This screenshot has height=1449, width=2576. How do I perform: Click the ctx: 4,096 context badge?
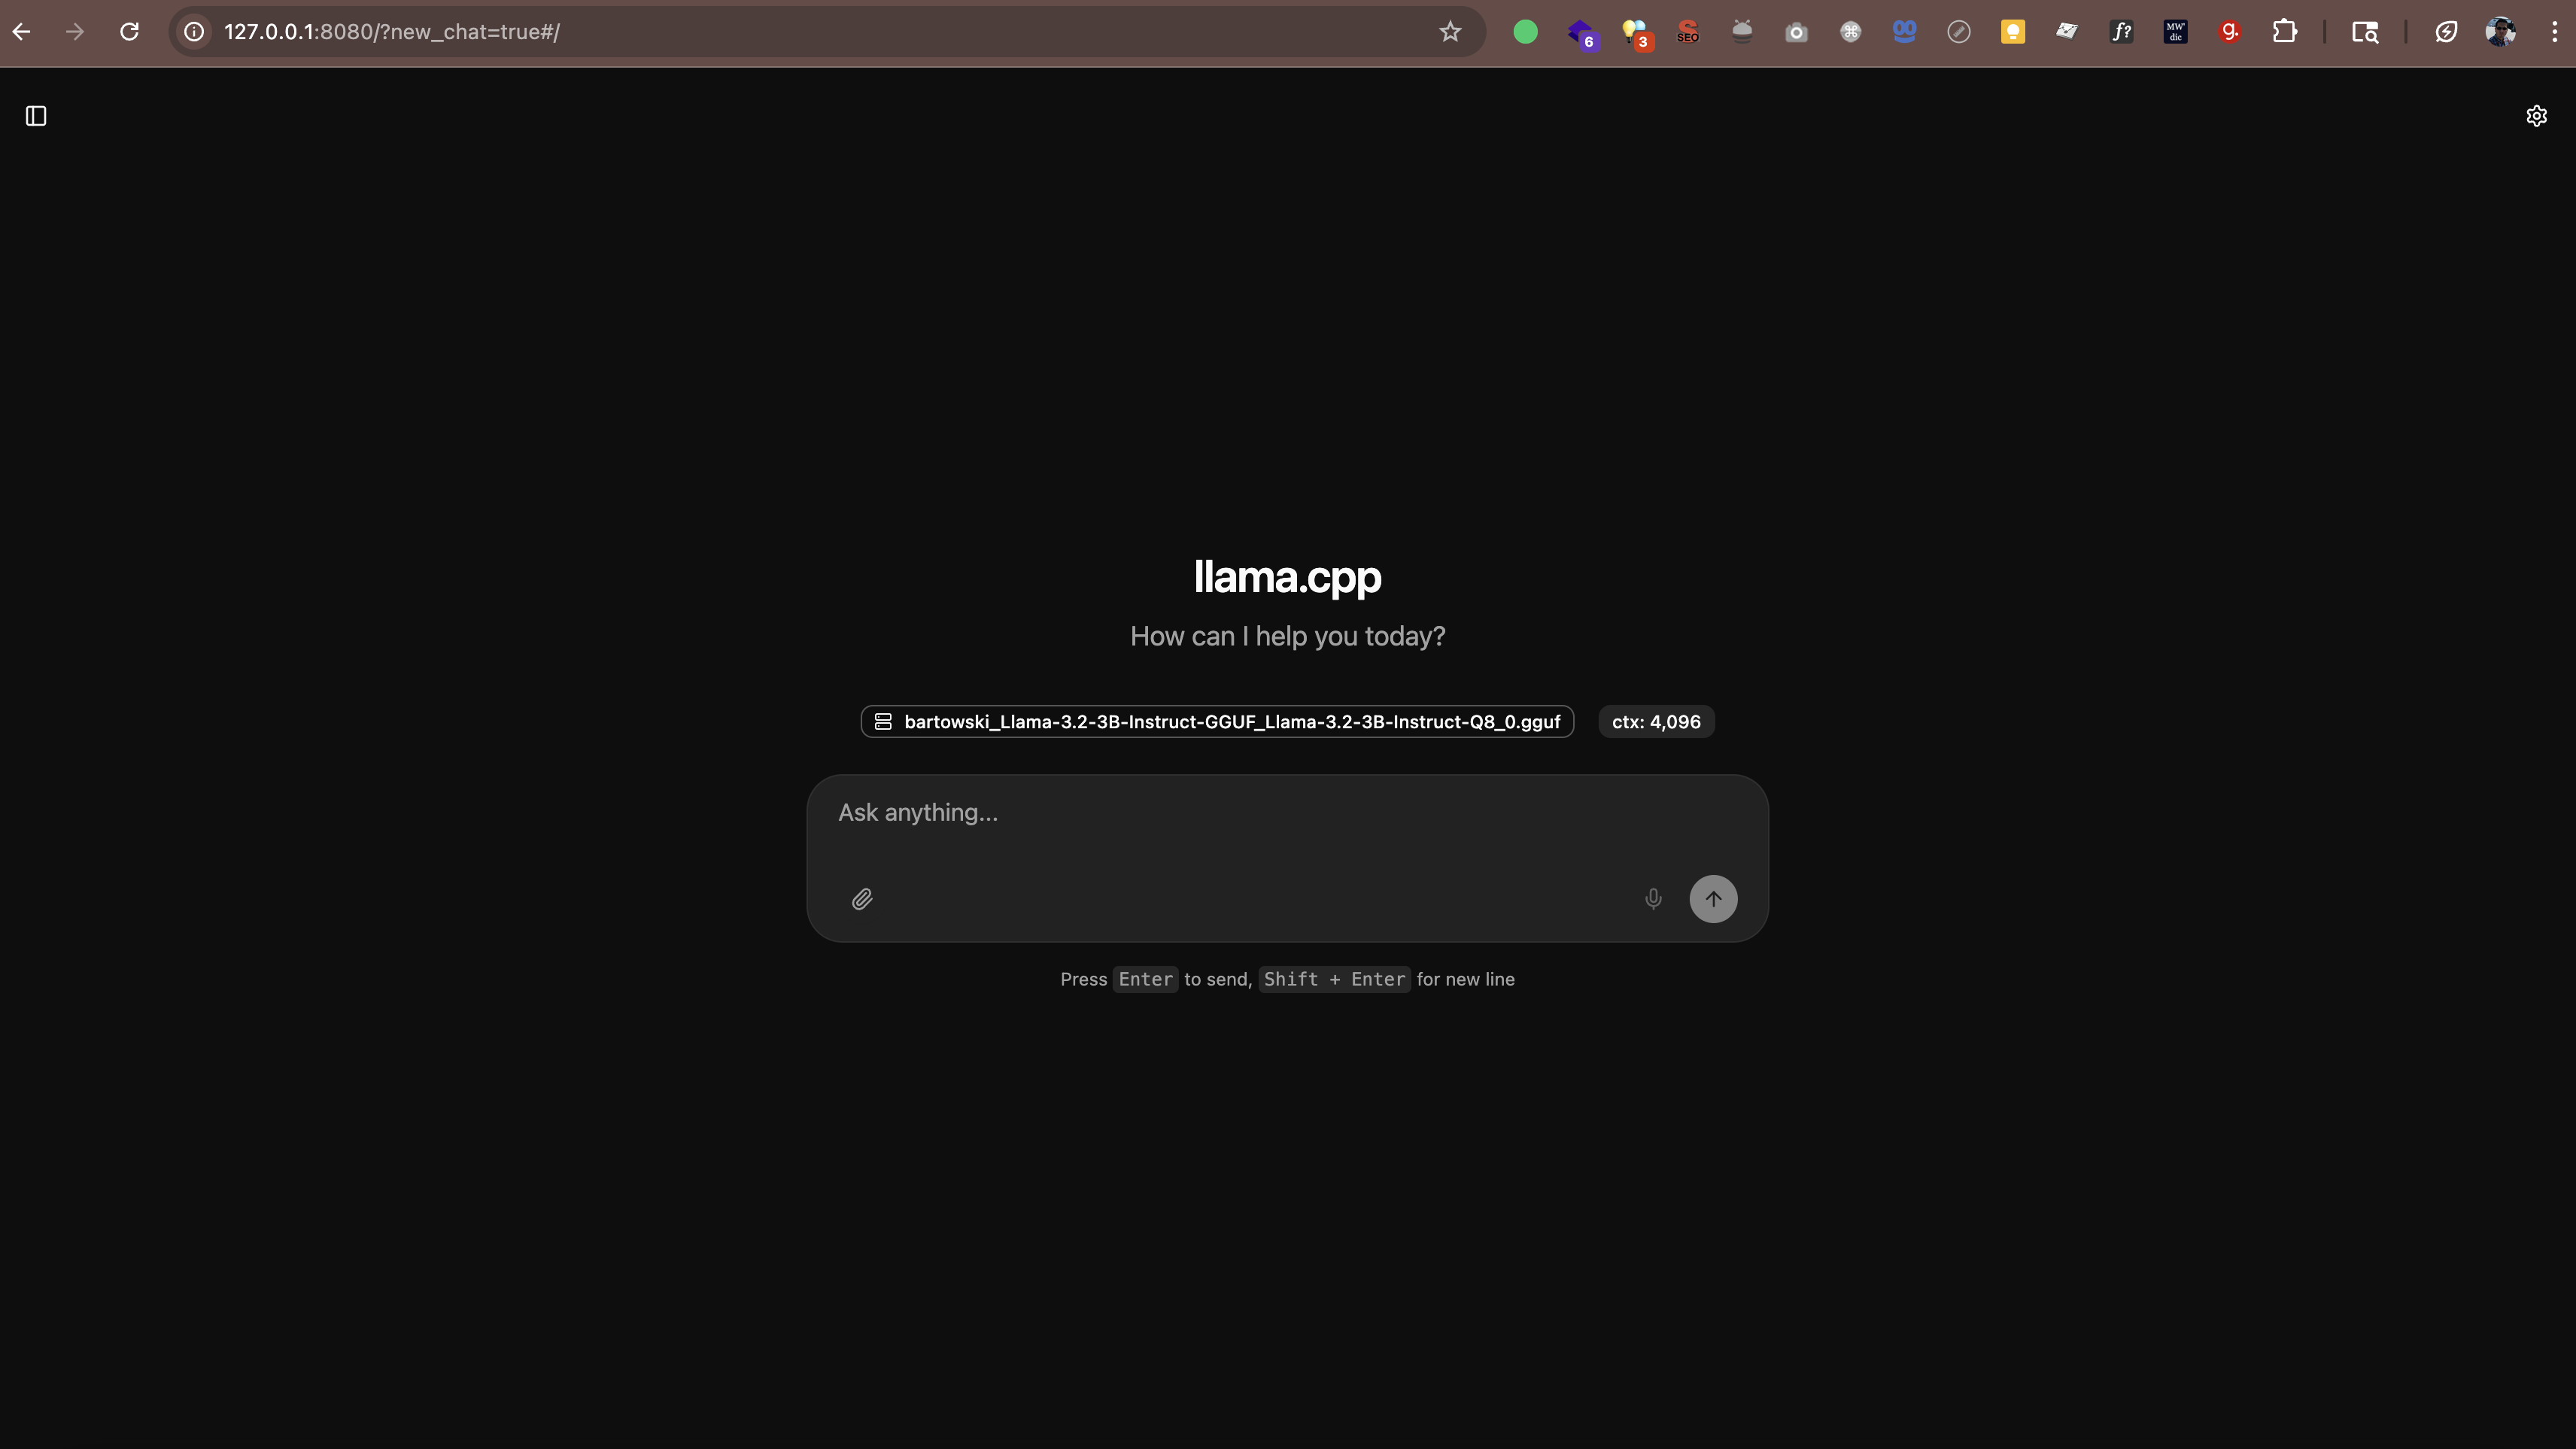pyautogui.click(x=1655, y=721)
